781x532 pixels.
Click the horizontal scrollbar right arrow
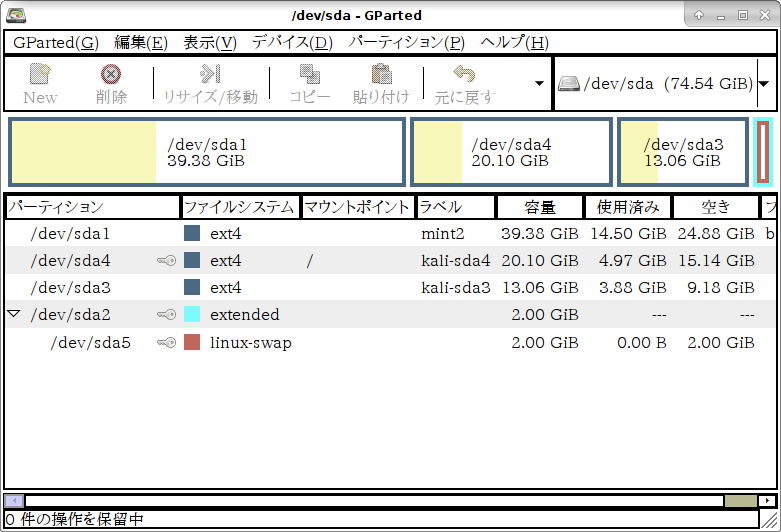coord(767,500)
